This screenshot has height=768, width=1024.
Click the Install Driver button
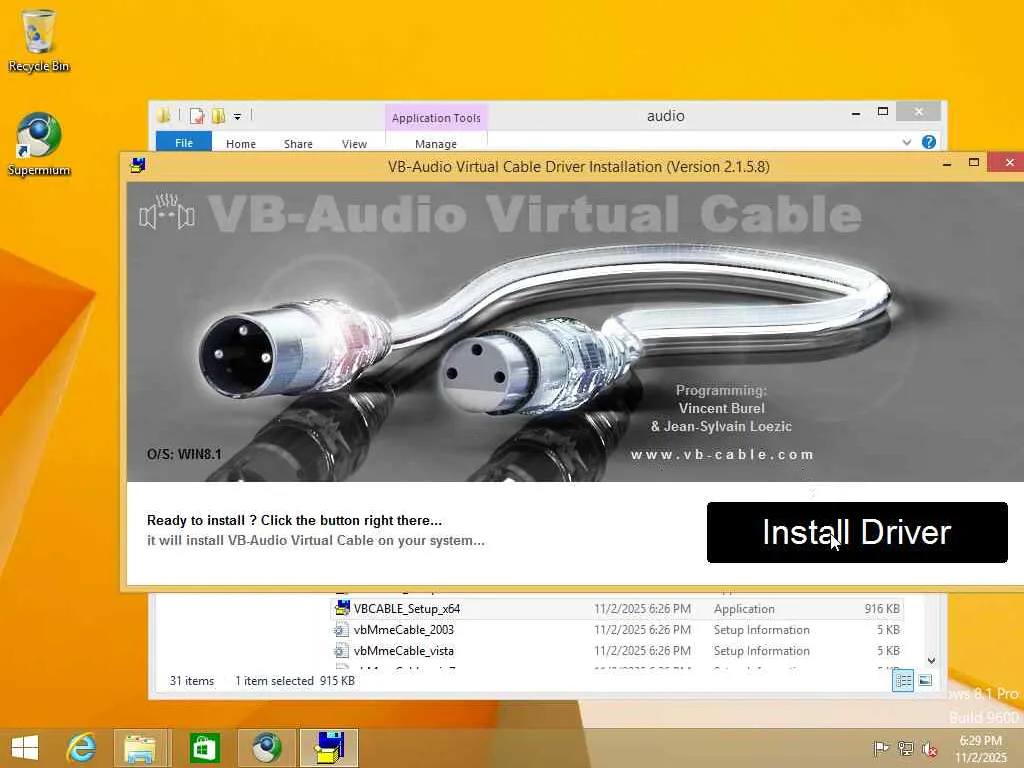[x=857, y=532]
